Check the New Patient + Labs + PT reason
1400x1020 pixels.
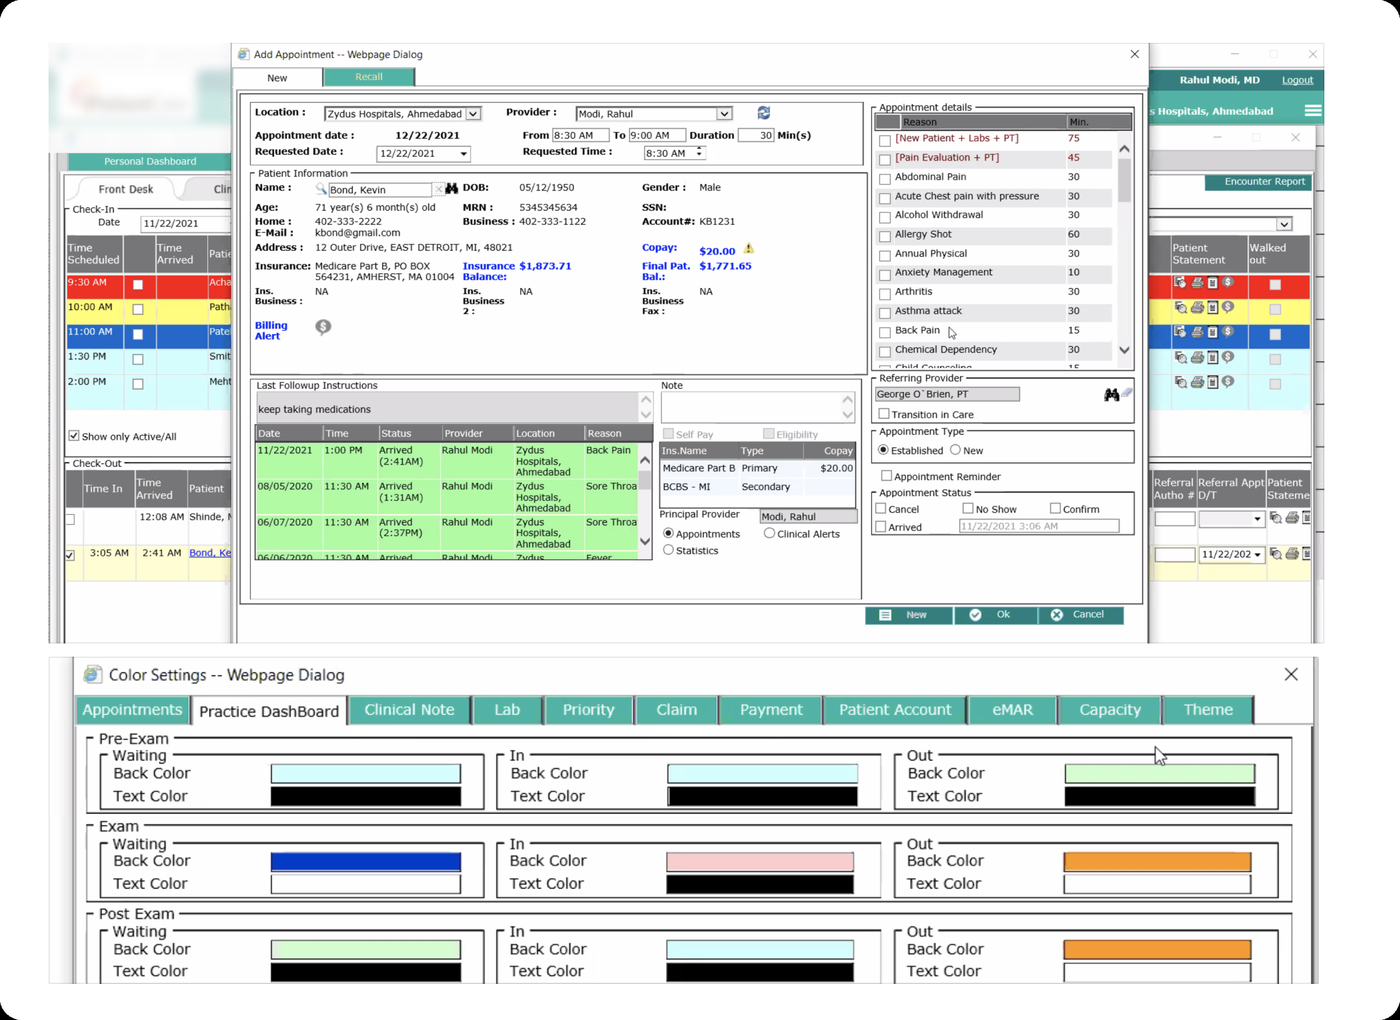[x=885, y=140]
